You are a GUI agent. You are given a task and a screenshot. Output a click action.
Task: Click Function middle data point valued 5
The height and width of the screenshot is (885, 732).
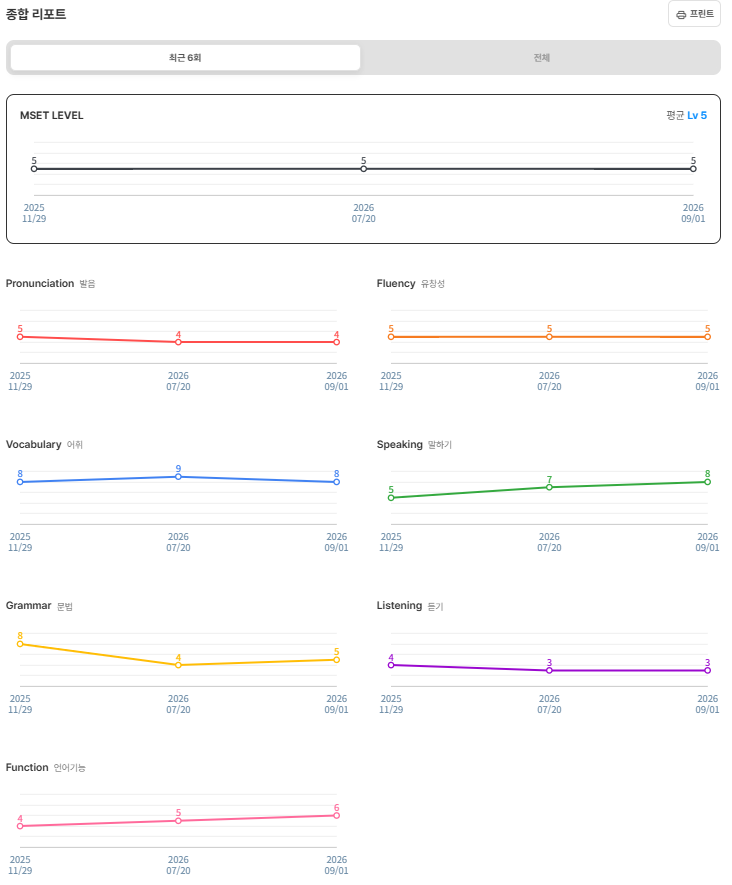pyautogui.click(x=178, y=821)
